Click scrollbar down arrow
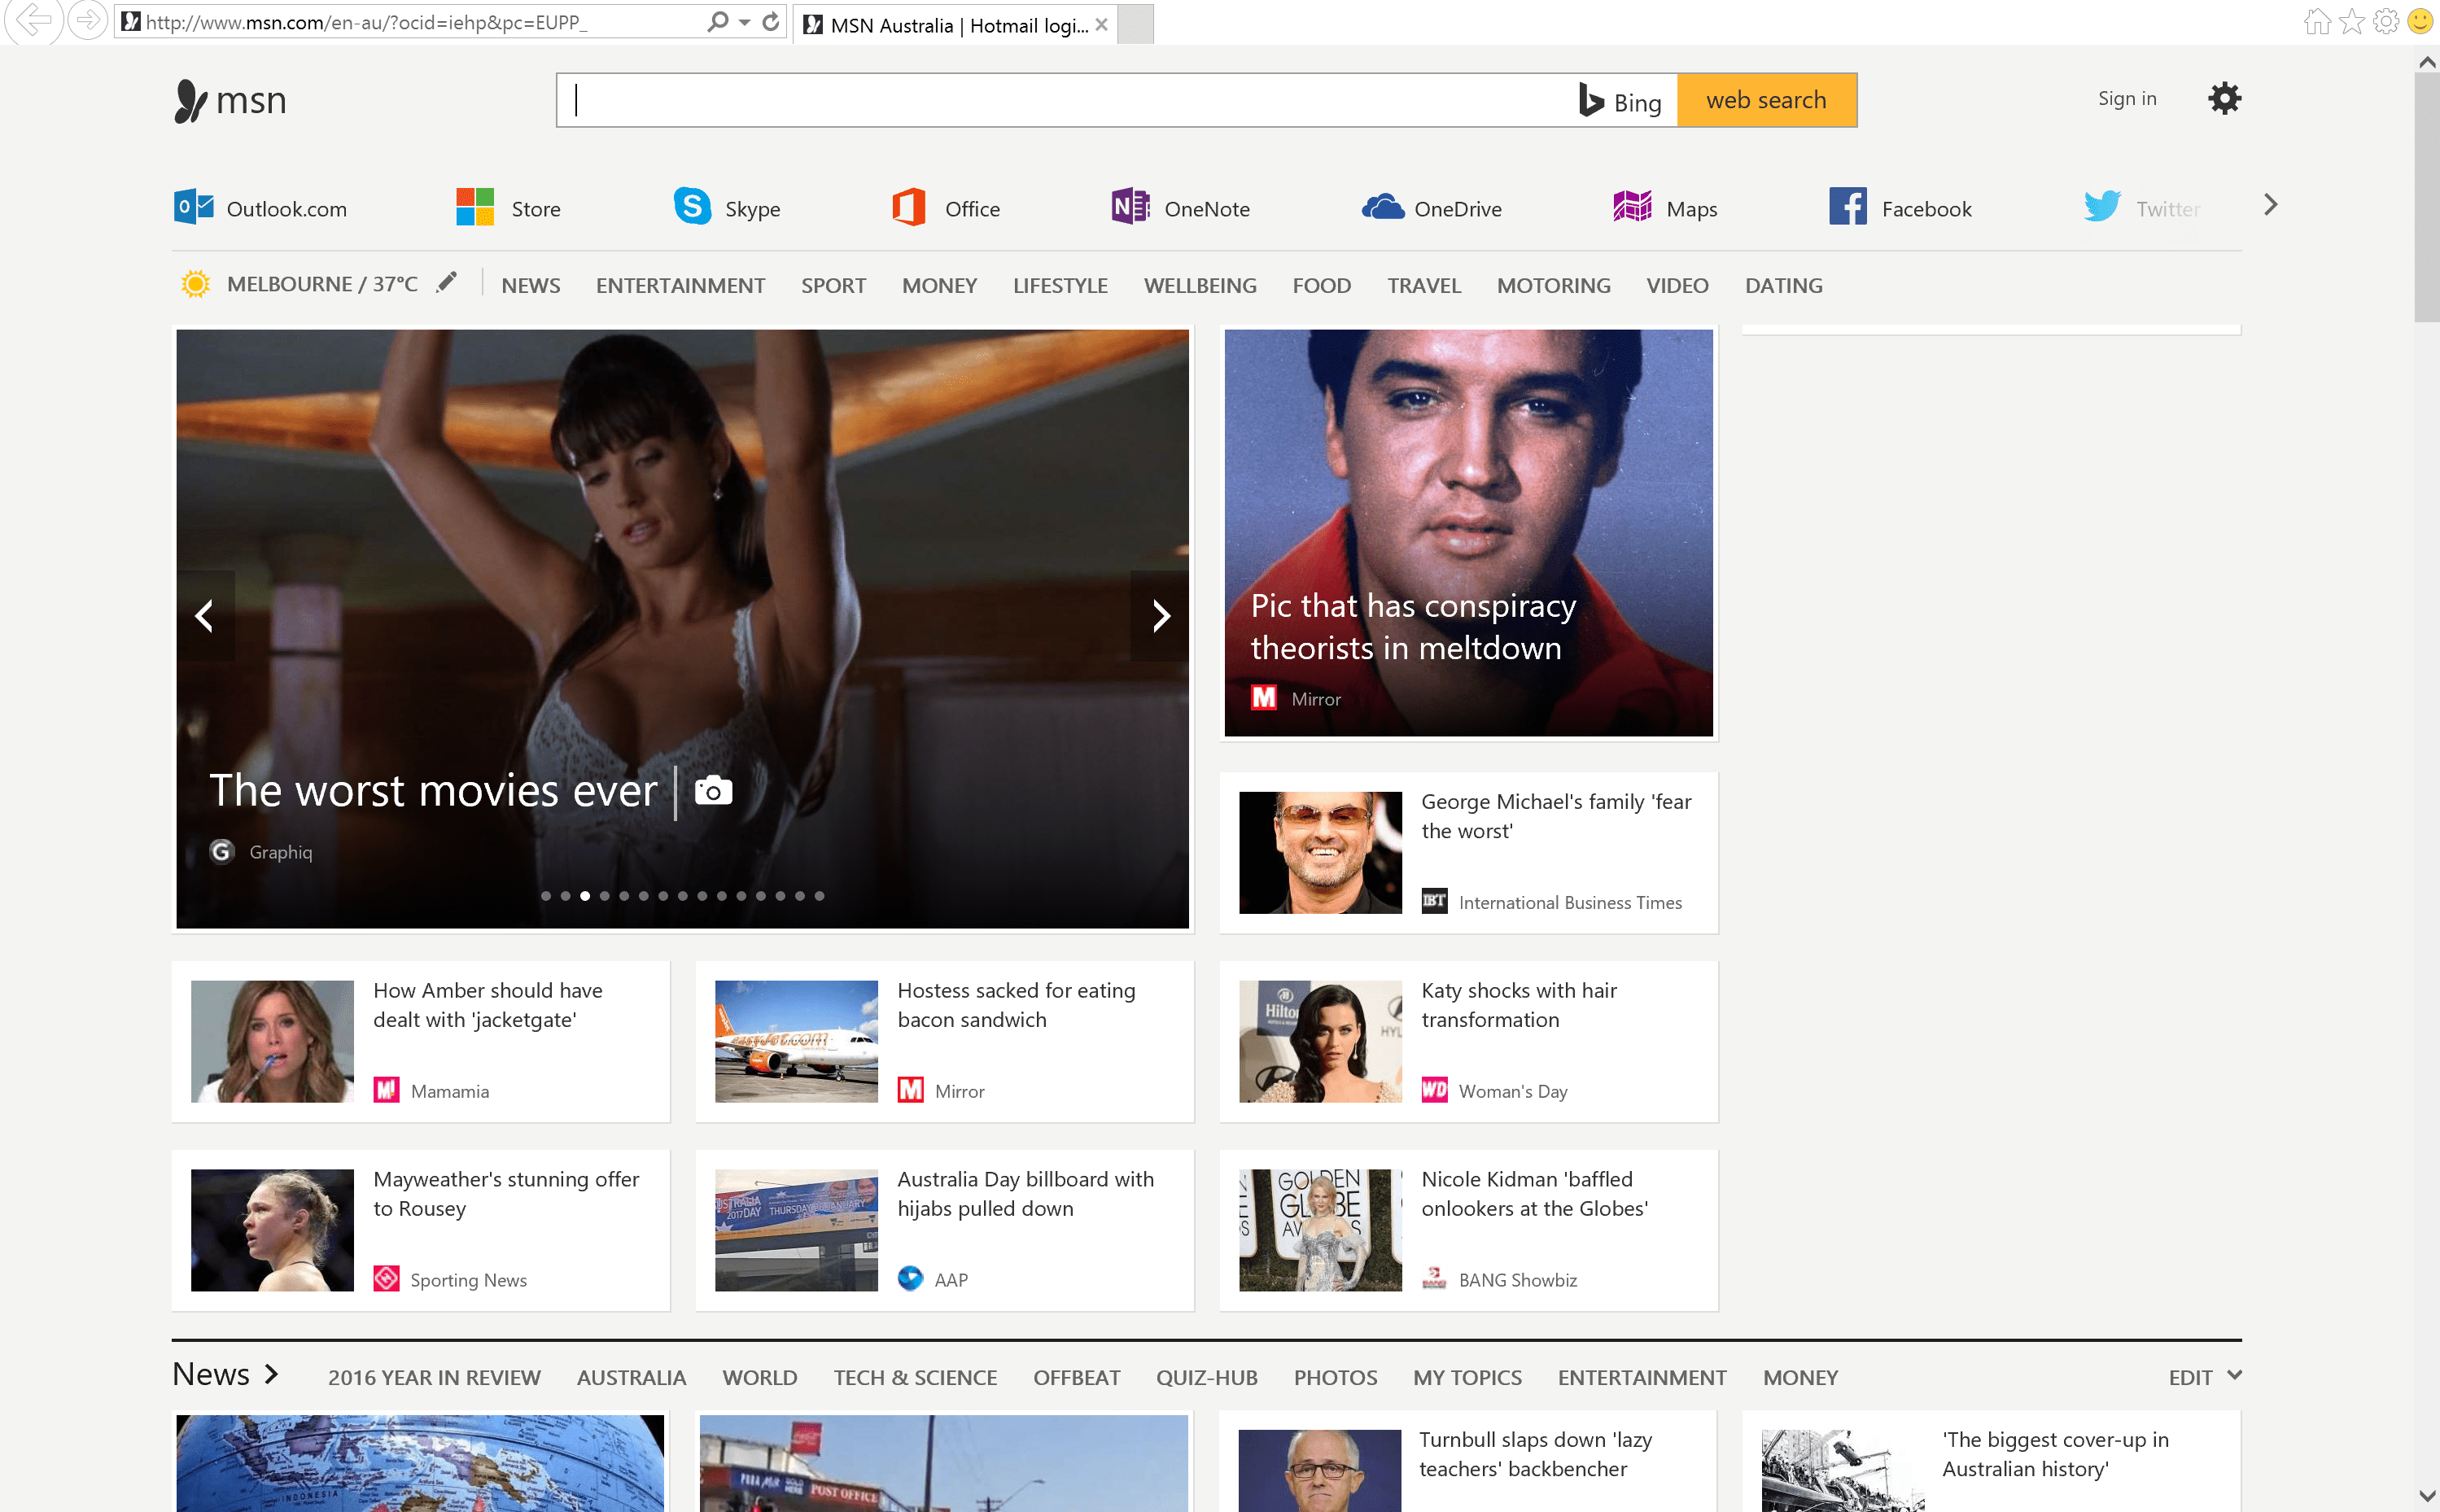 [x=2427, y=1497]
